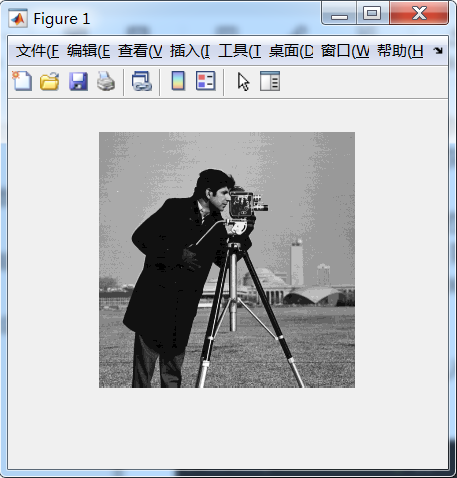This screenshot has height=478, width=457.
Task: Open the 工具 (Tools) menu
Action: pyautogui.click(x=240, y=51)
